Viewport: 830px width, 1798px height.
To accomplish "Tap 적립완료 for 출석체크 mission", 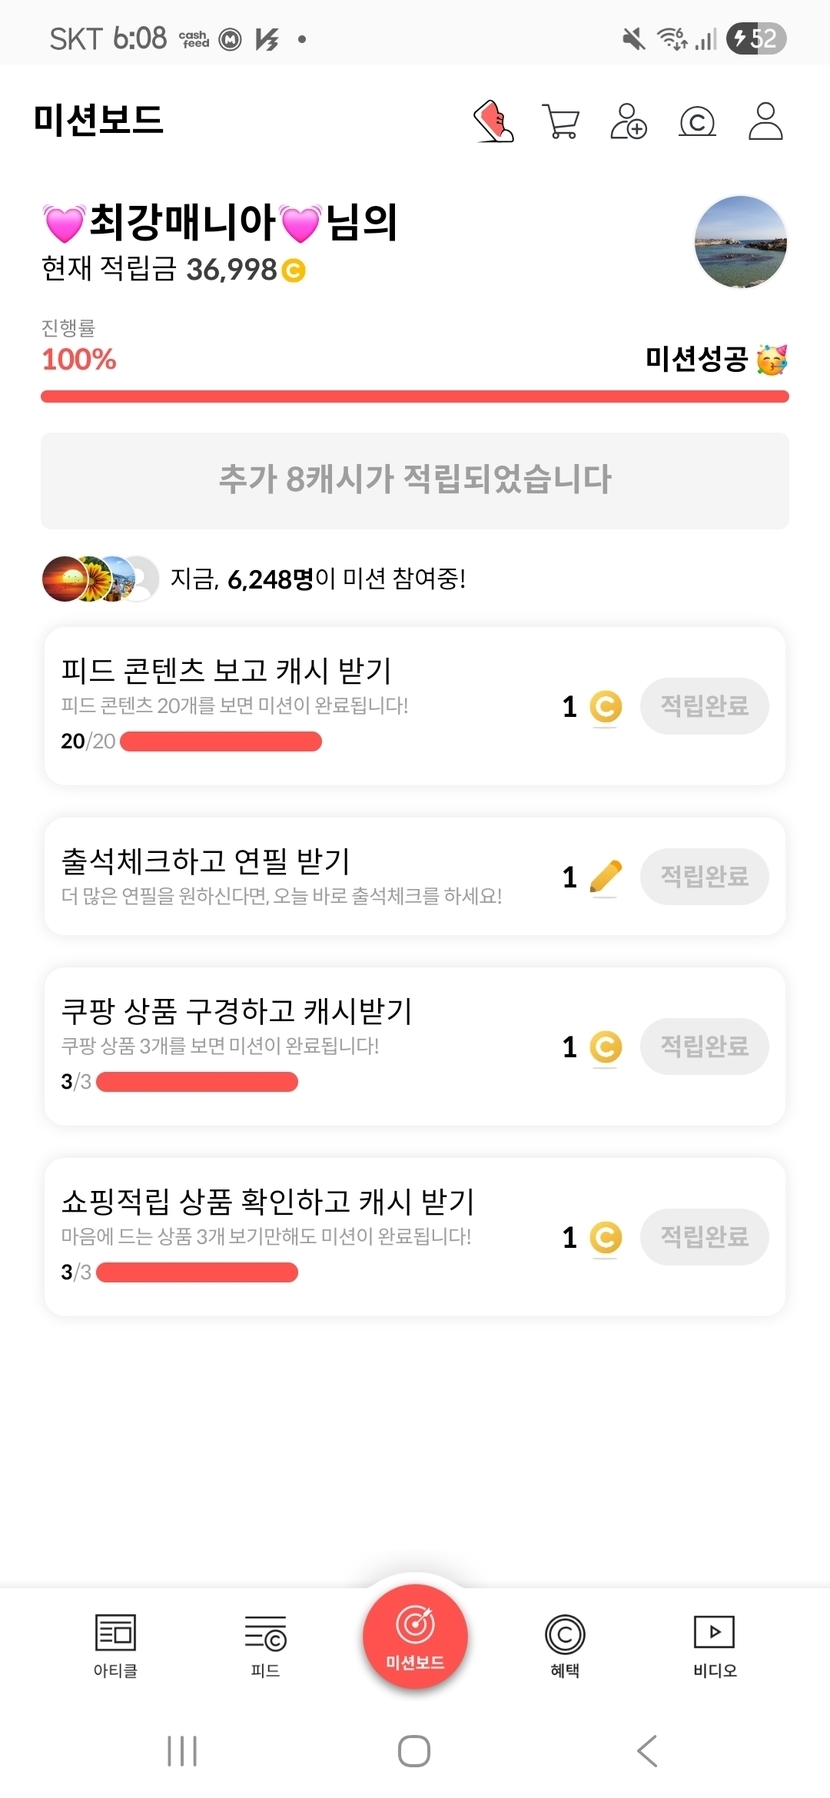I will (x=704, y=877).
